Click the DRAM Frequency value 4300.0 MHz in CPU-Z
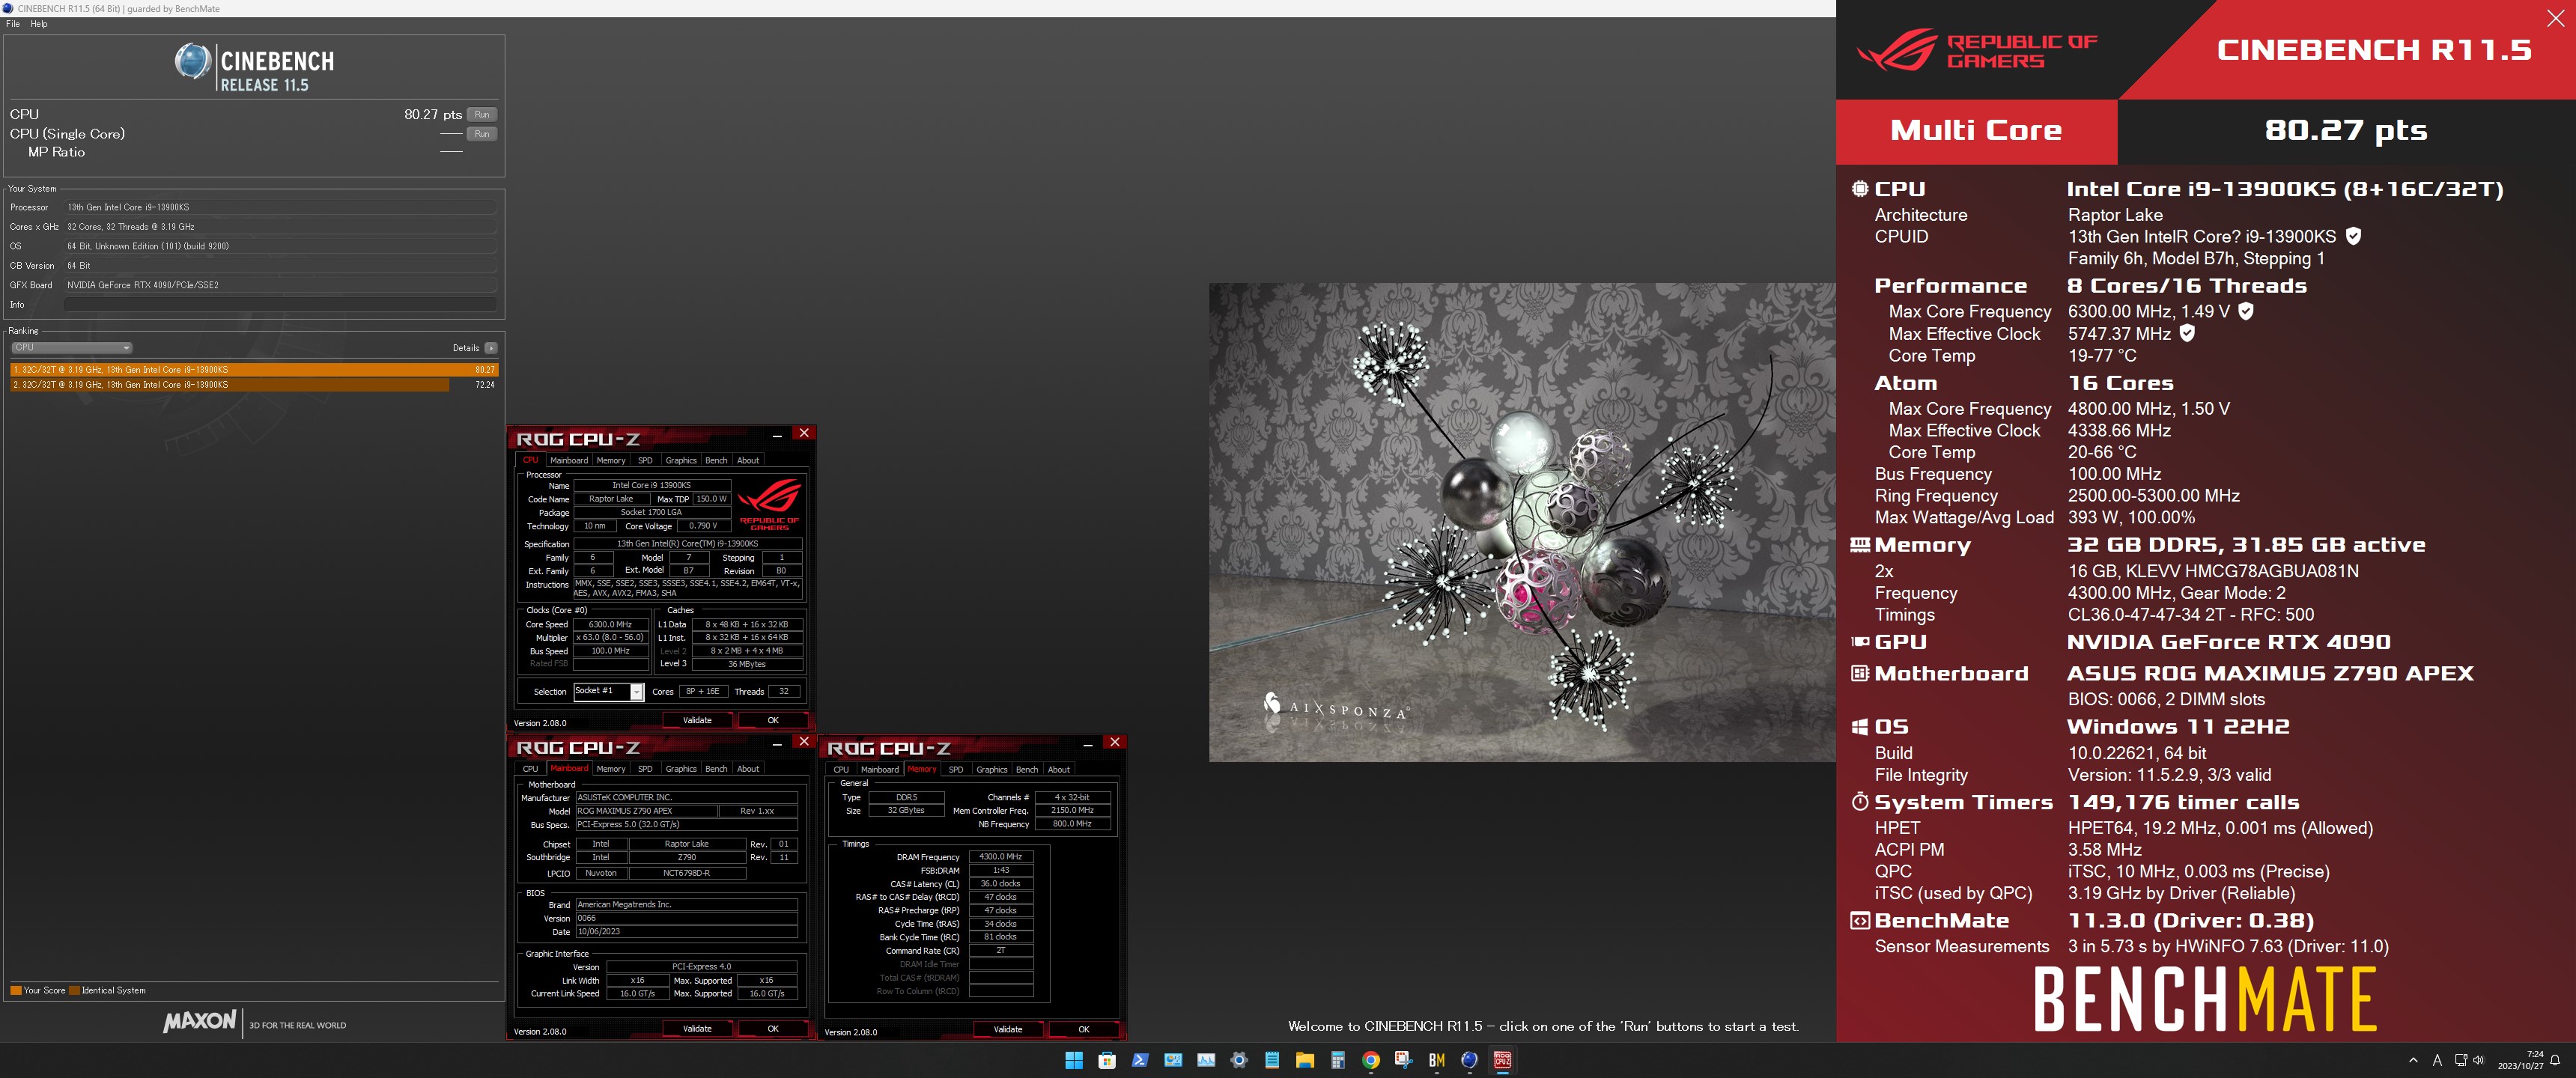The height and width of the screenshot is (1078, 2576). (x=1000, y=857)
